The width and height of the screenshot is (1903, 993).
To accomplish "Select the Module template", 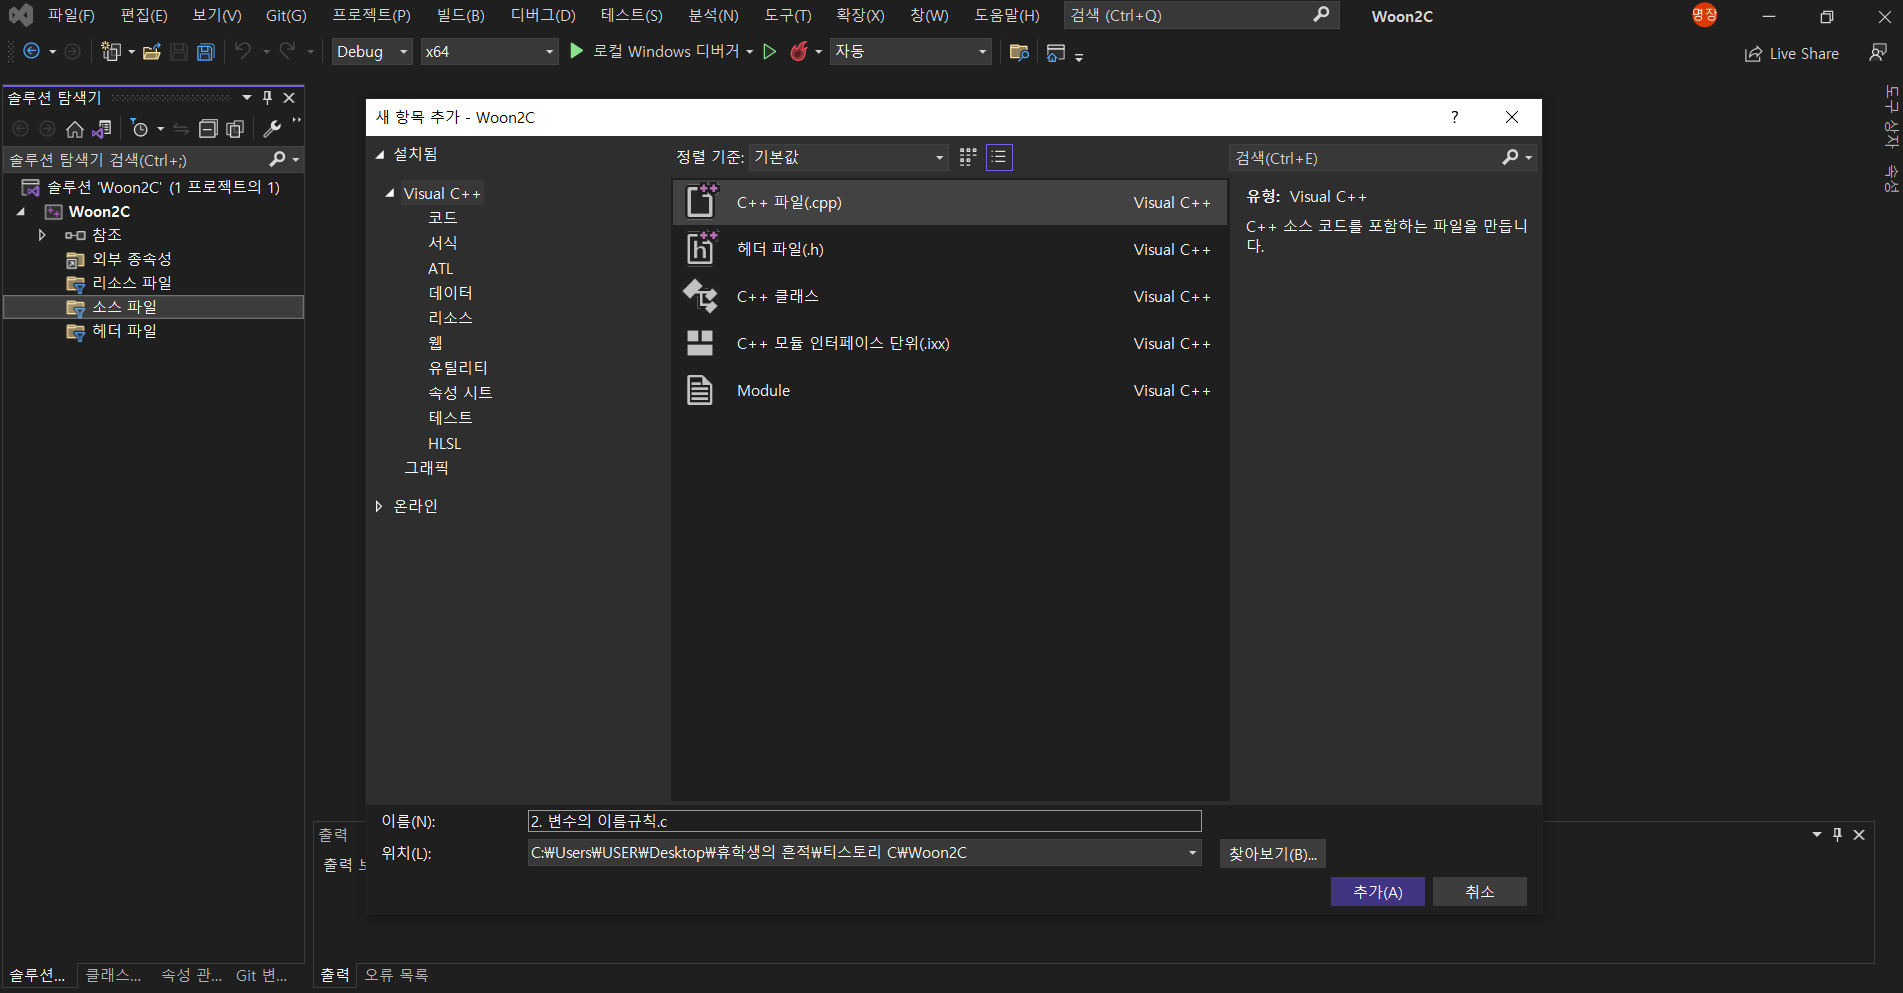I will [949, 390].
